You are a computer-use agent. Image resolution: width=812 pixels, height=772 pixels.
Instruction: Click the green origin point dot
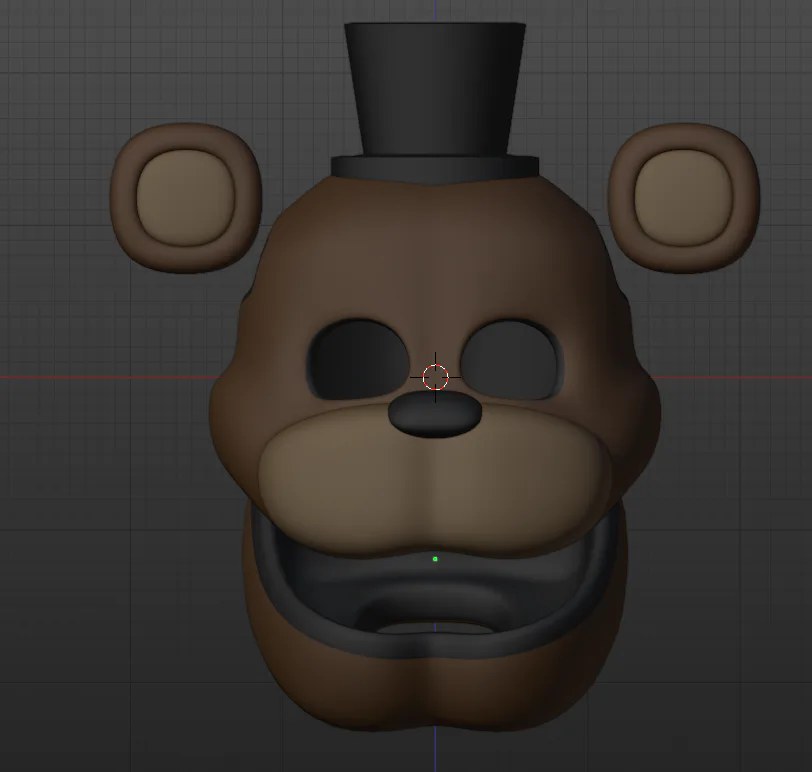[435, 559]
